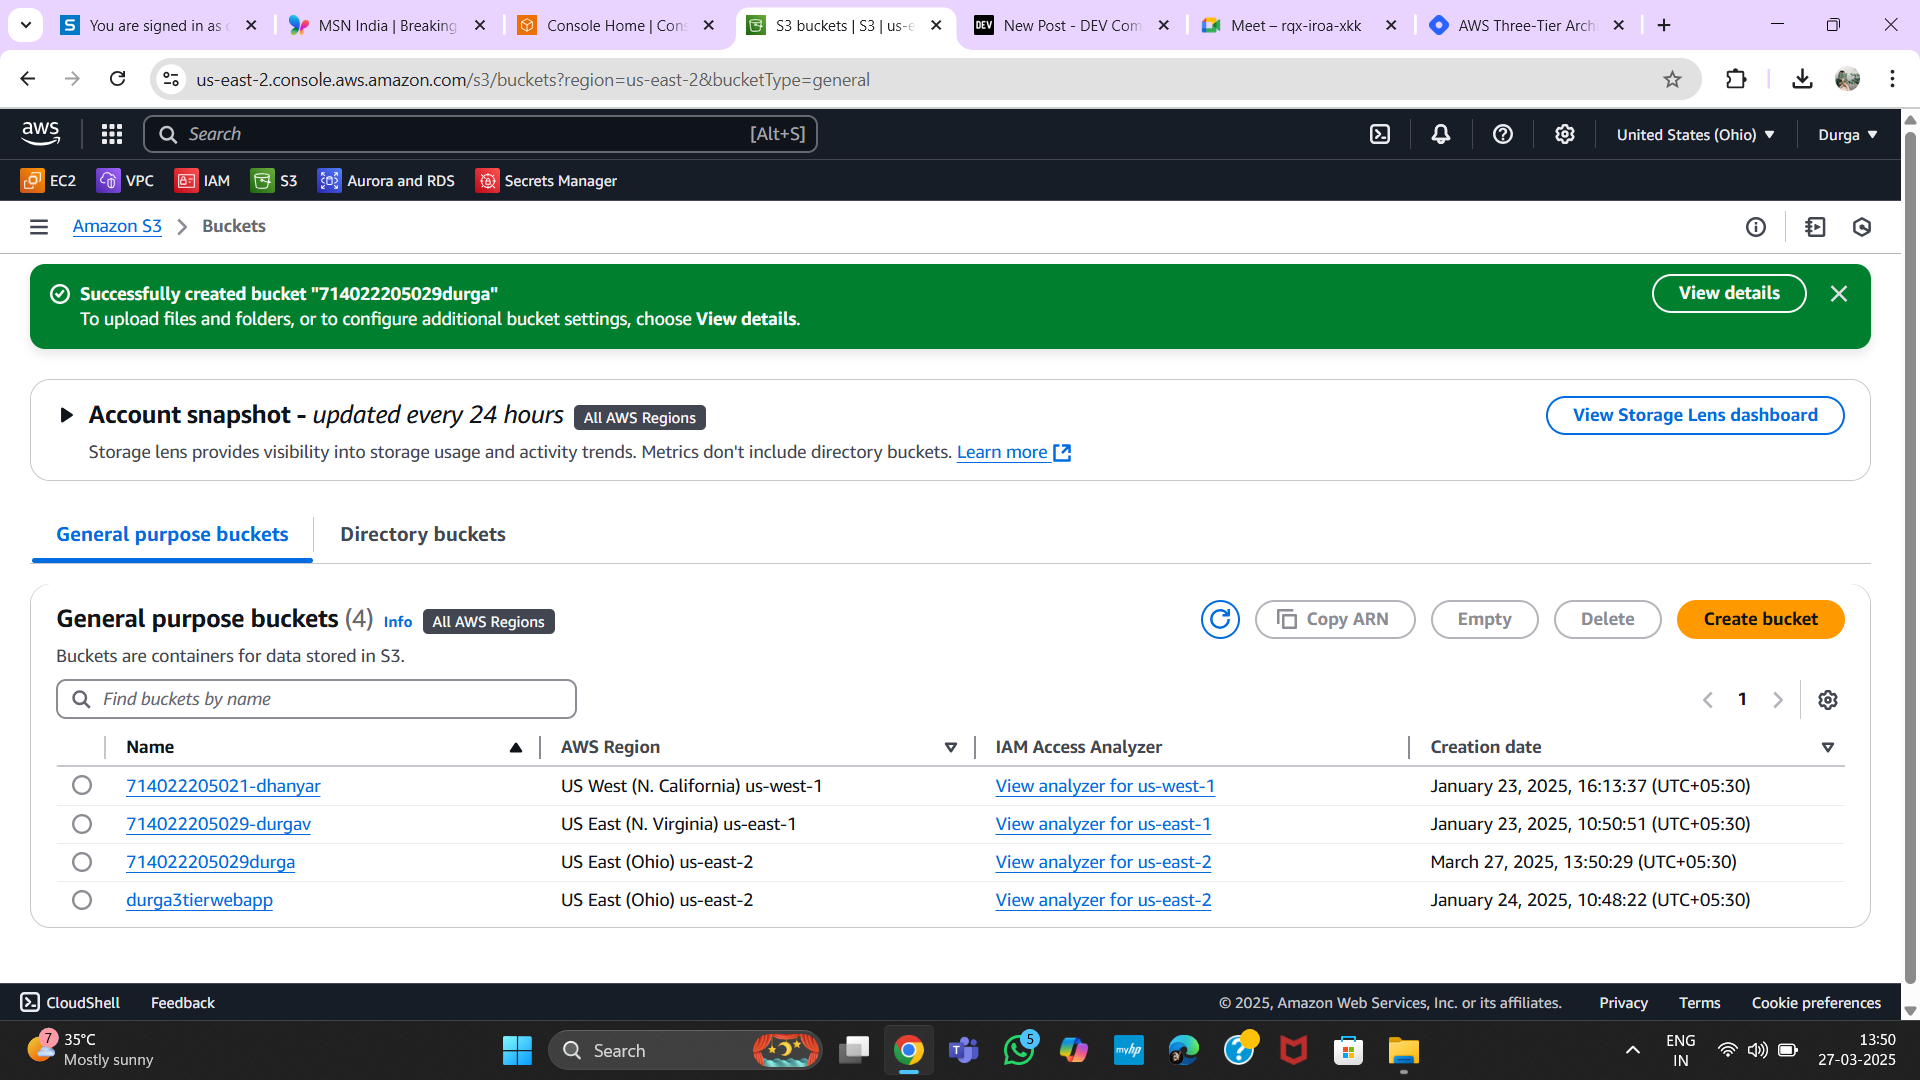1920x1080 pixels.
Task: Open WhatsApp from the taskbar
Action: tap(1019, 1051)
